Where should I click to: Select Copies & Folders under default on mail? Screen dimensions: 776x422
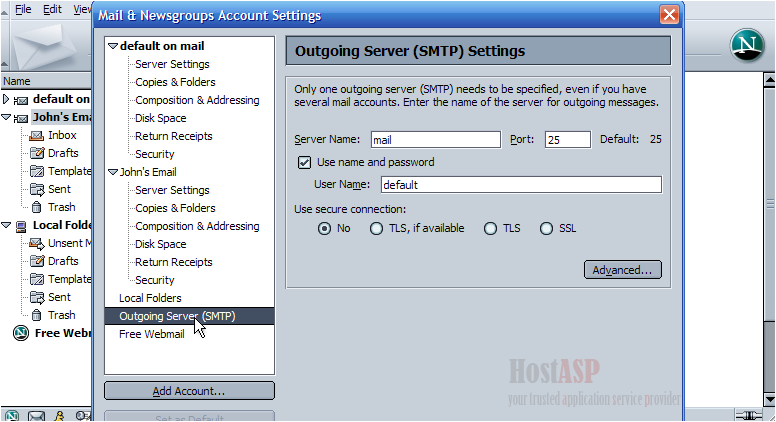click(x=175, y=82)
